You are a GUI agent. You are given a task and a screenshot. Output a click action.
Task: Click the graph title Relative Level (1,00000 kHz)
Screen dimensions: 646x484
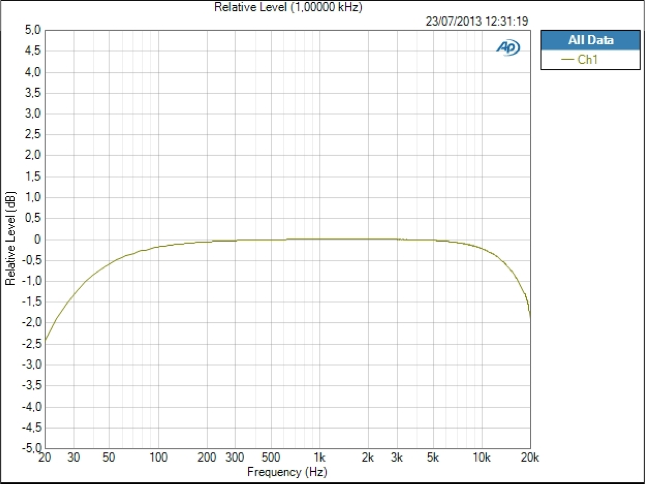pos(288,7)
